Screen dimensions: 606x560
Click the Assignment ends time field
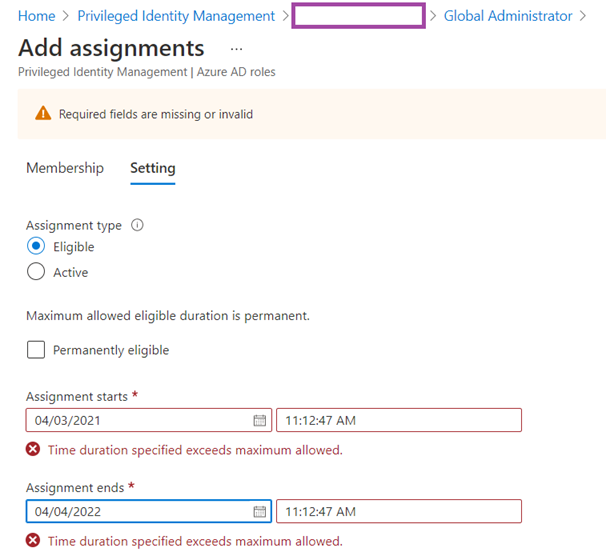(399, 511)
